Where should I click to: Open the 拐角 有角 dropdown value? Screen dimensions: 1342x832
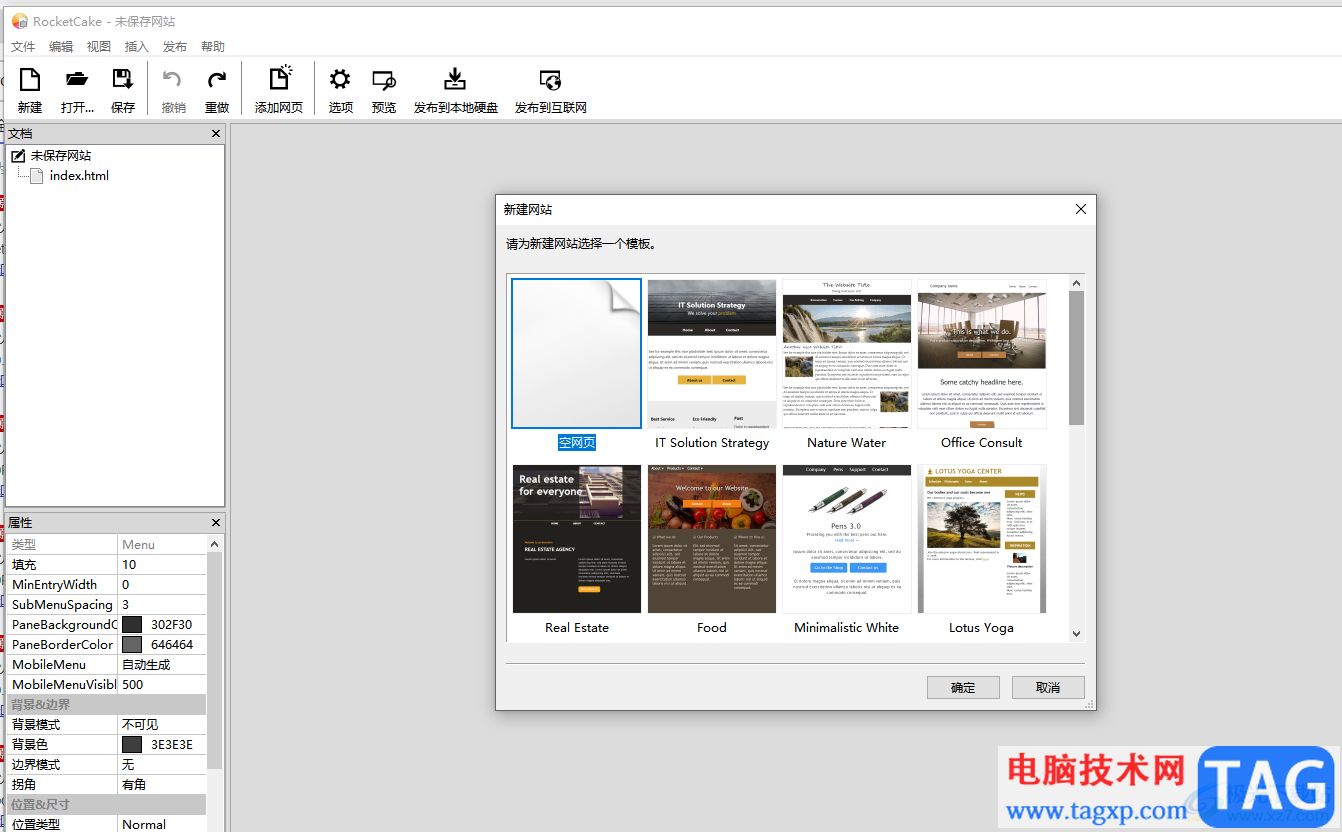pos(162,784)
